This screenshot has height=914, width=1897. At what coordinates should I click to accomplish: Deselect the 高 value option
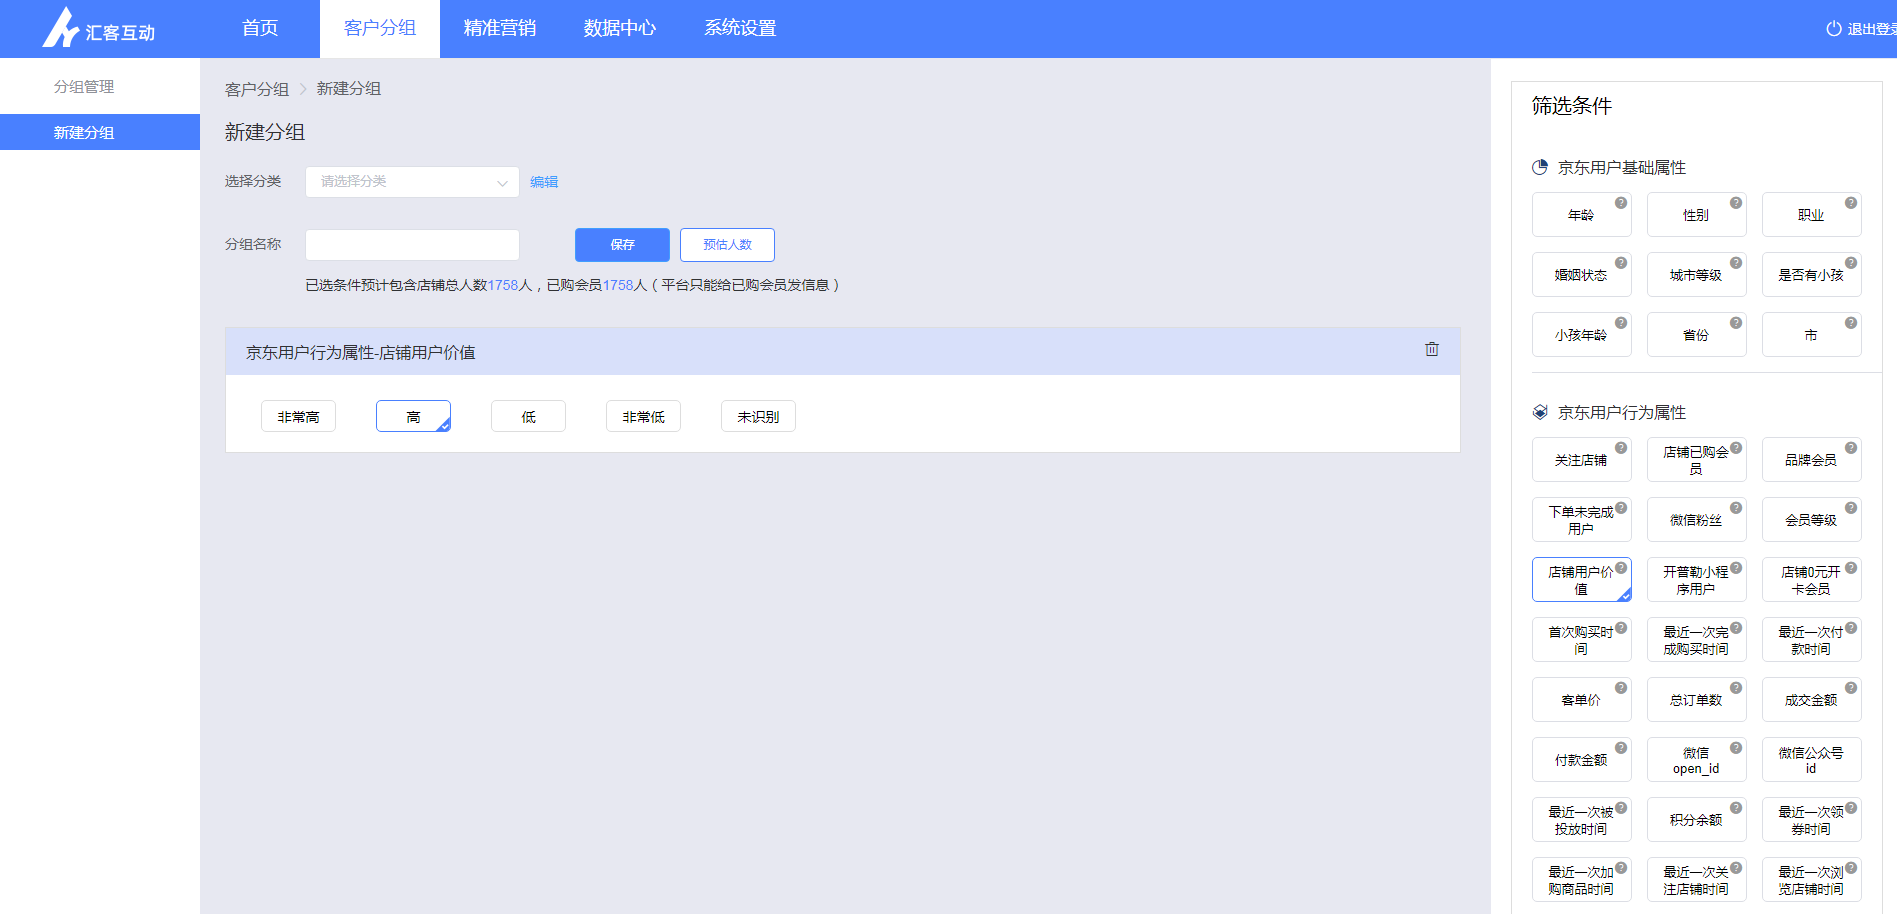[x=413, y=416]
